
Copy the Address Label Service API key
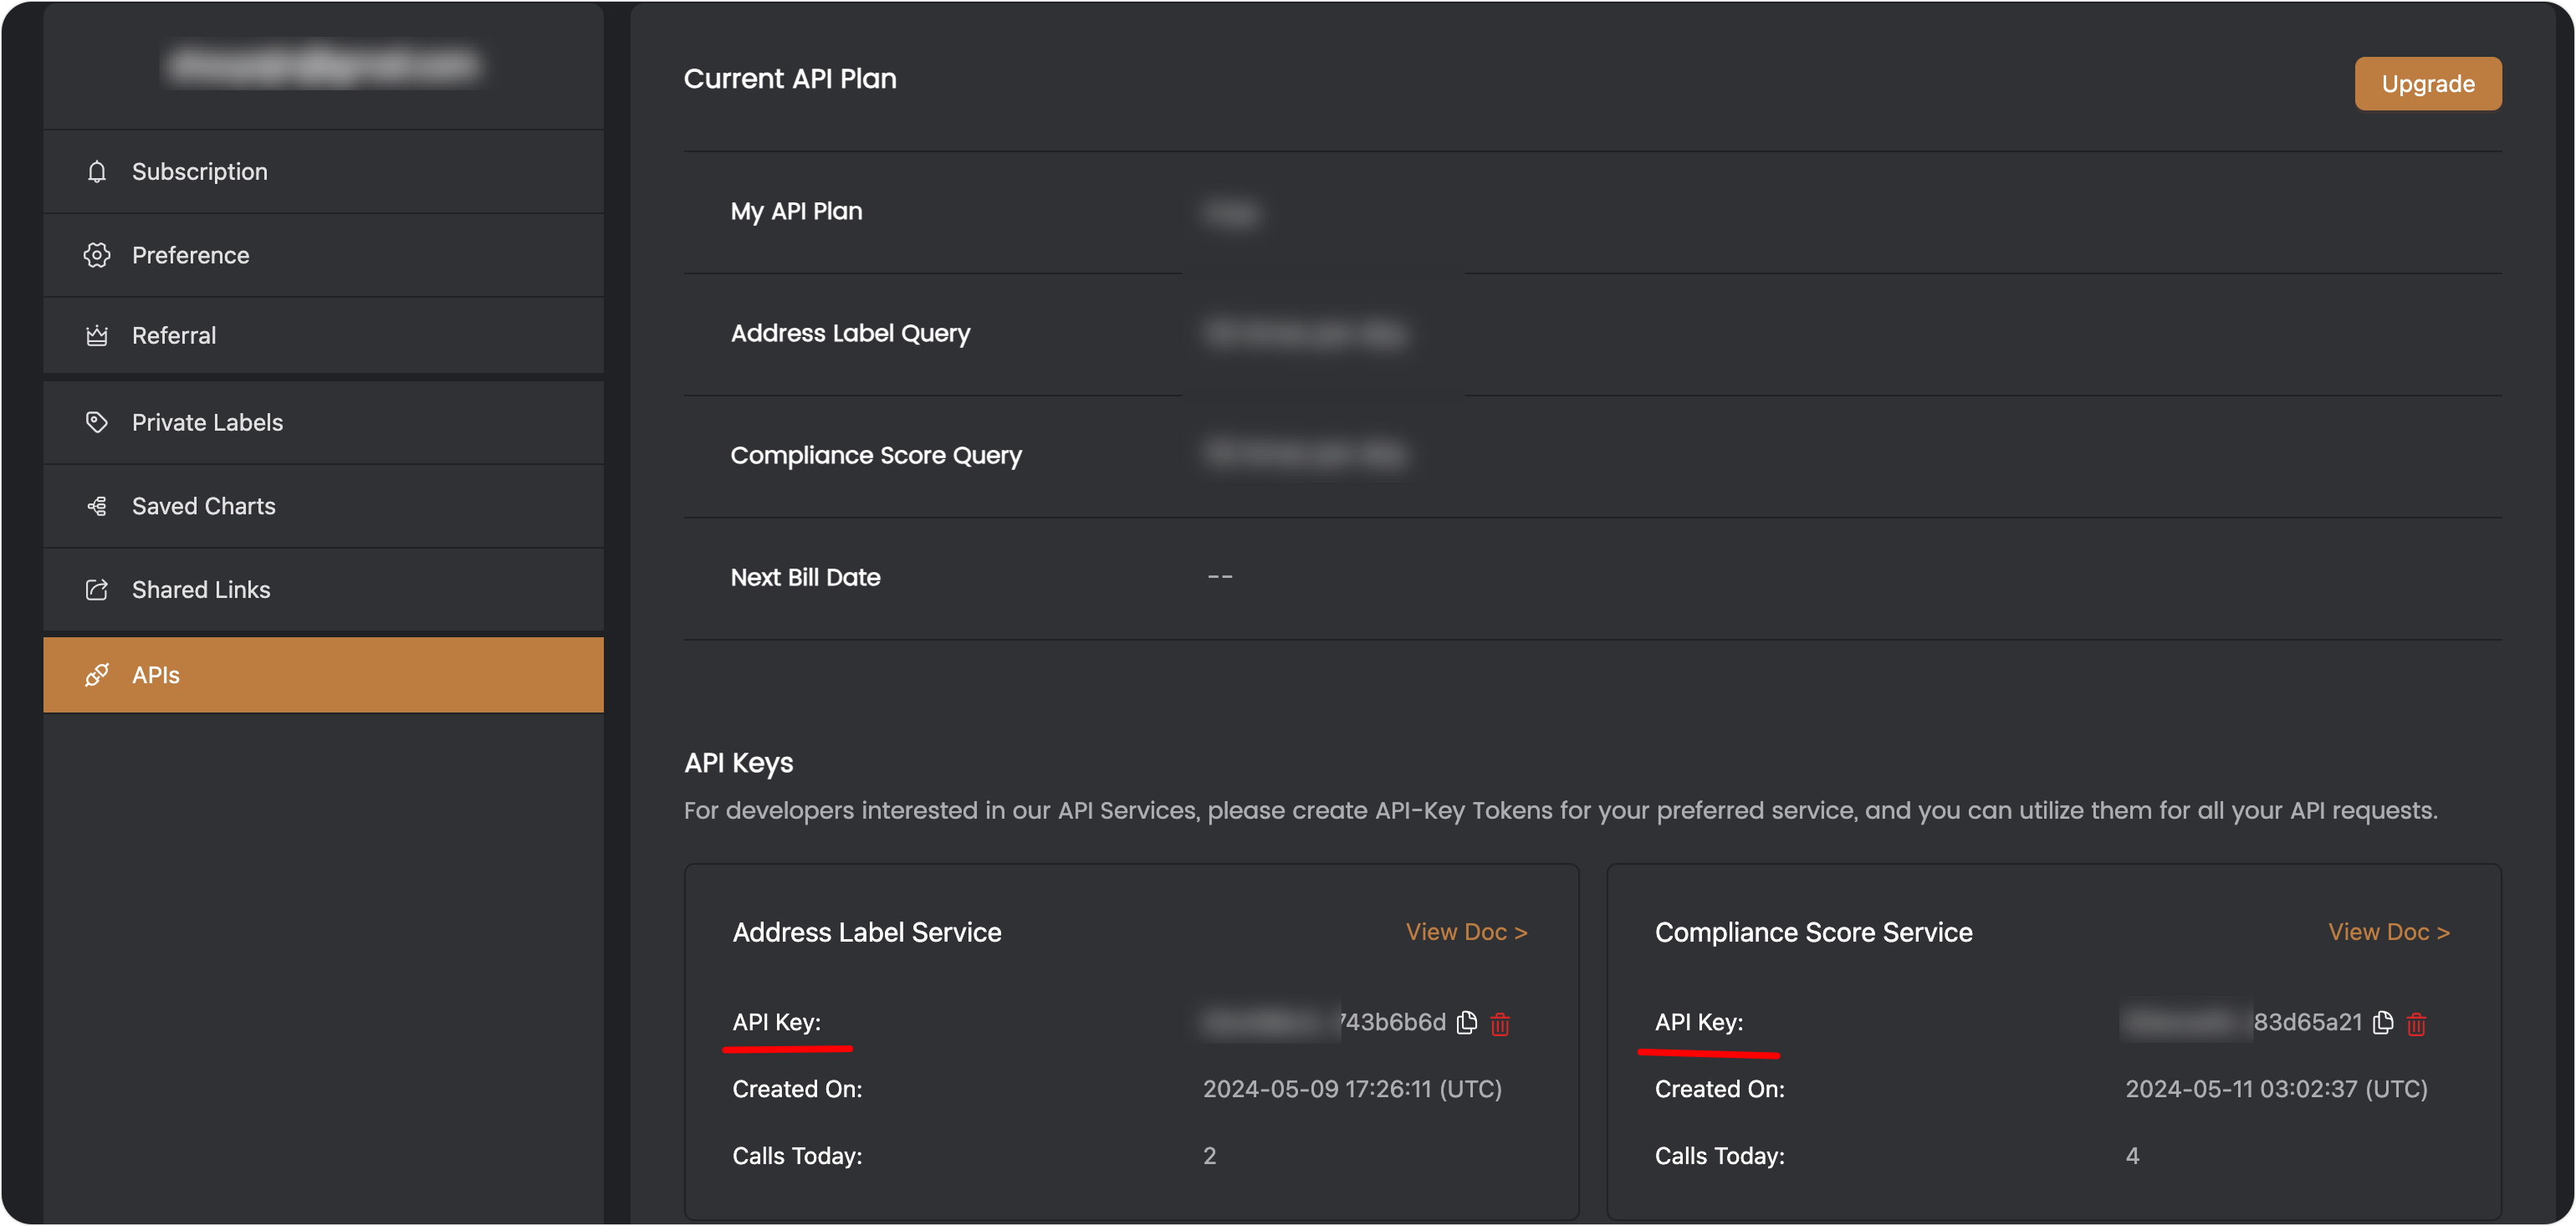[x=1466, y=1022]
